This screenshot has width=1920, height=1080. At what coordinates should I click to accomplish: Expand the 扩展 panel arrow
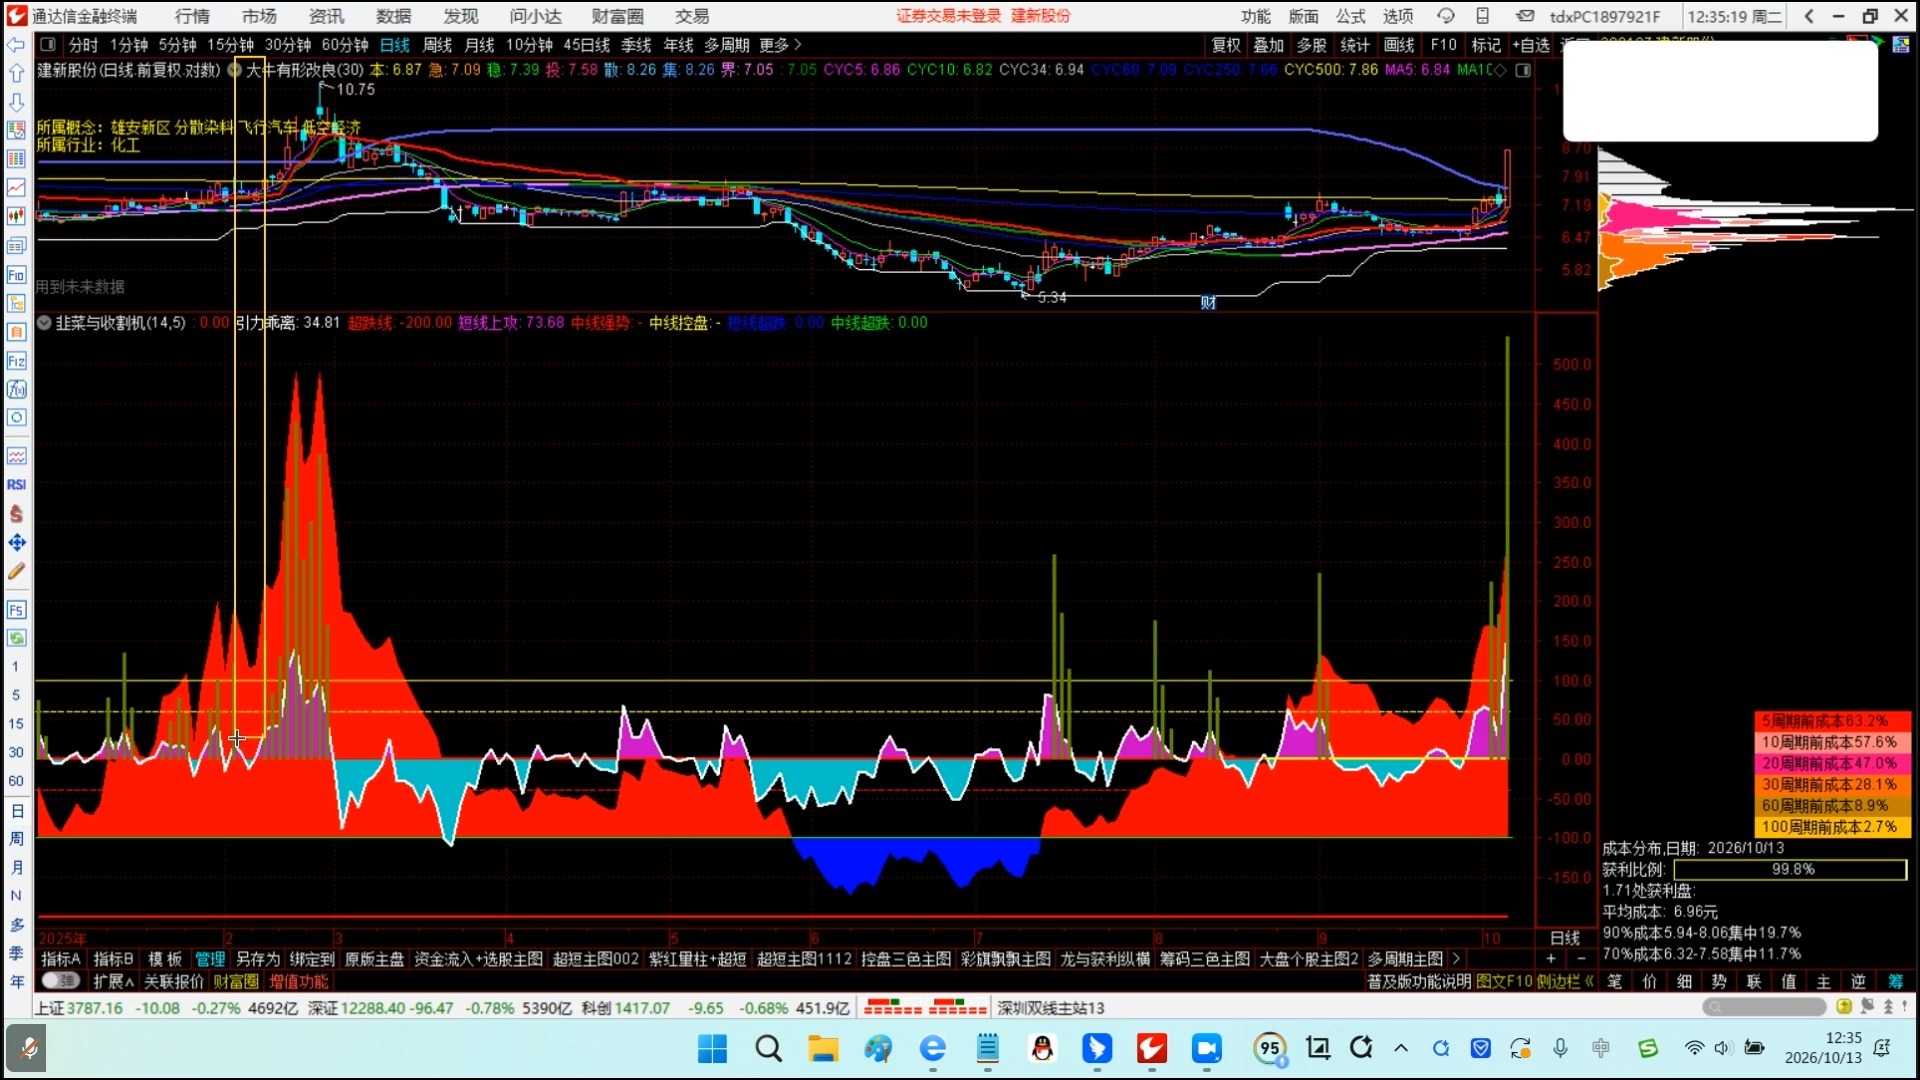(114, 981)
